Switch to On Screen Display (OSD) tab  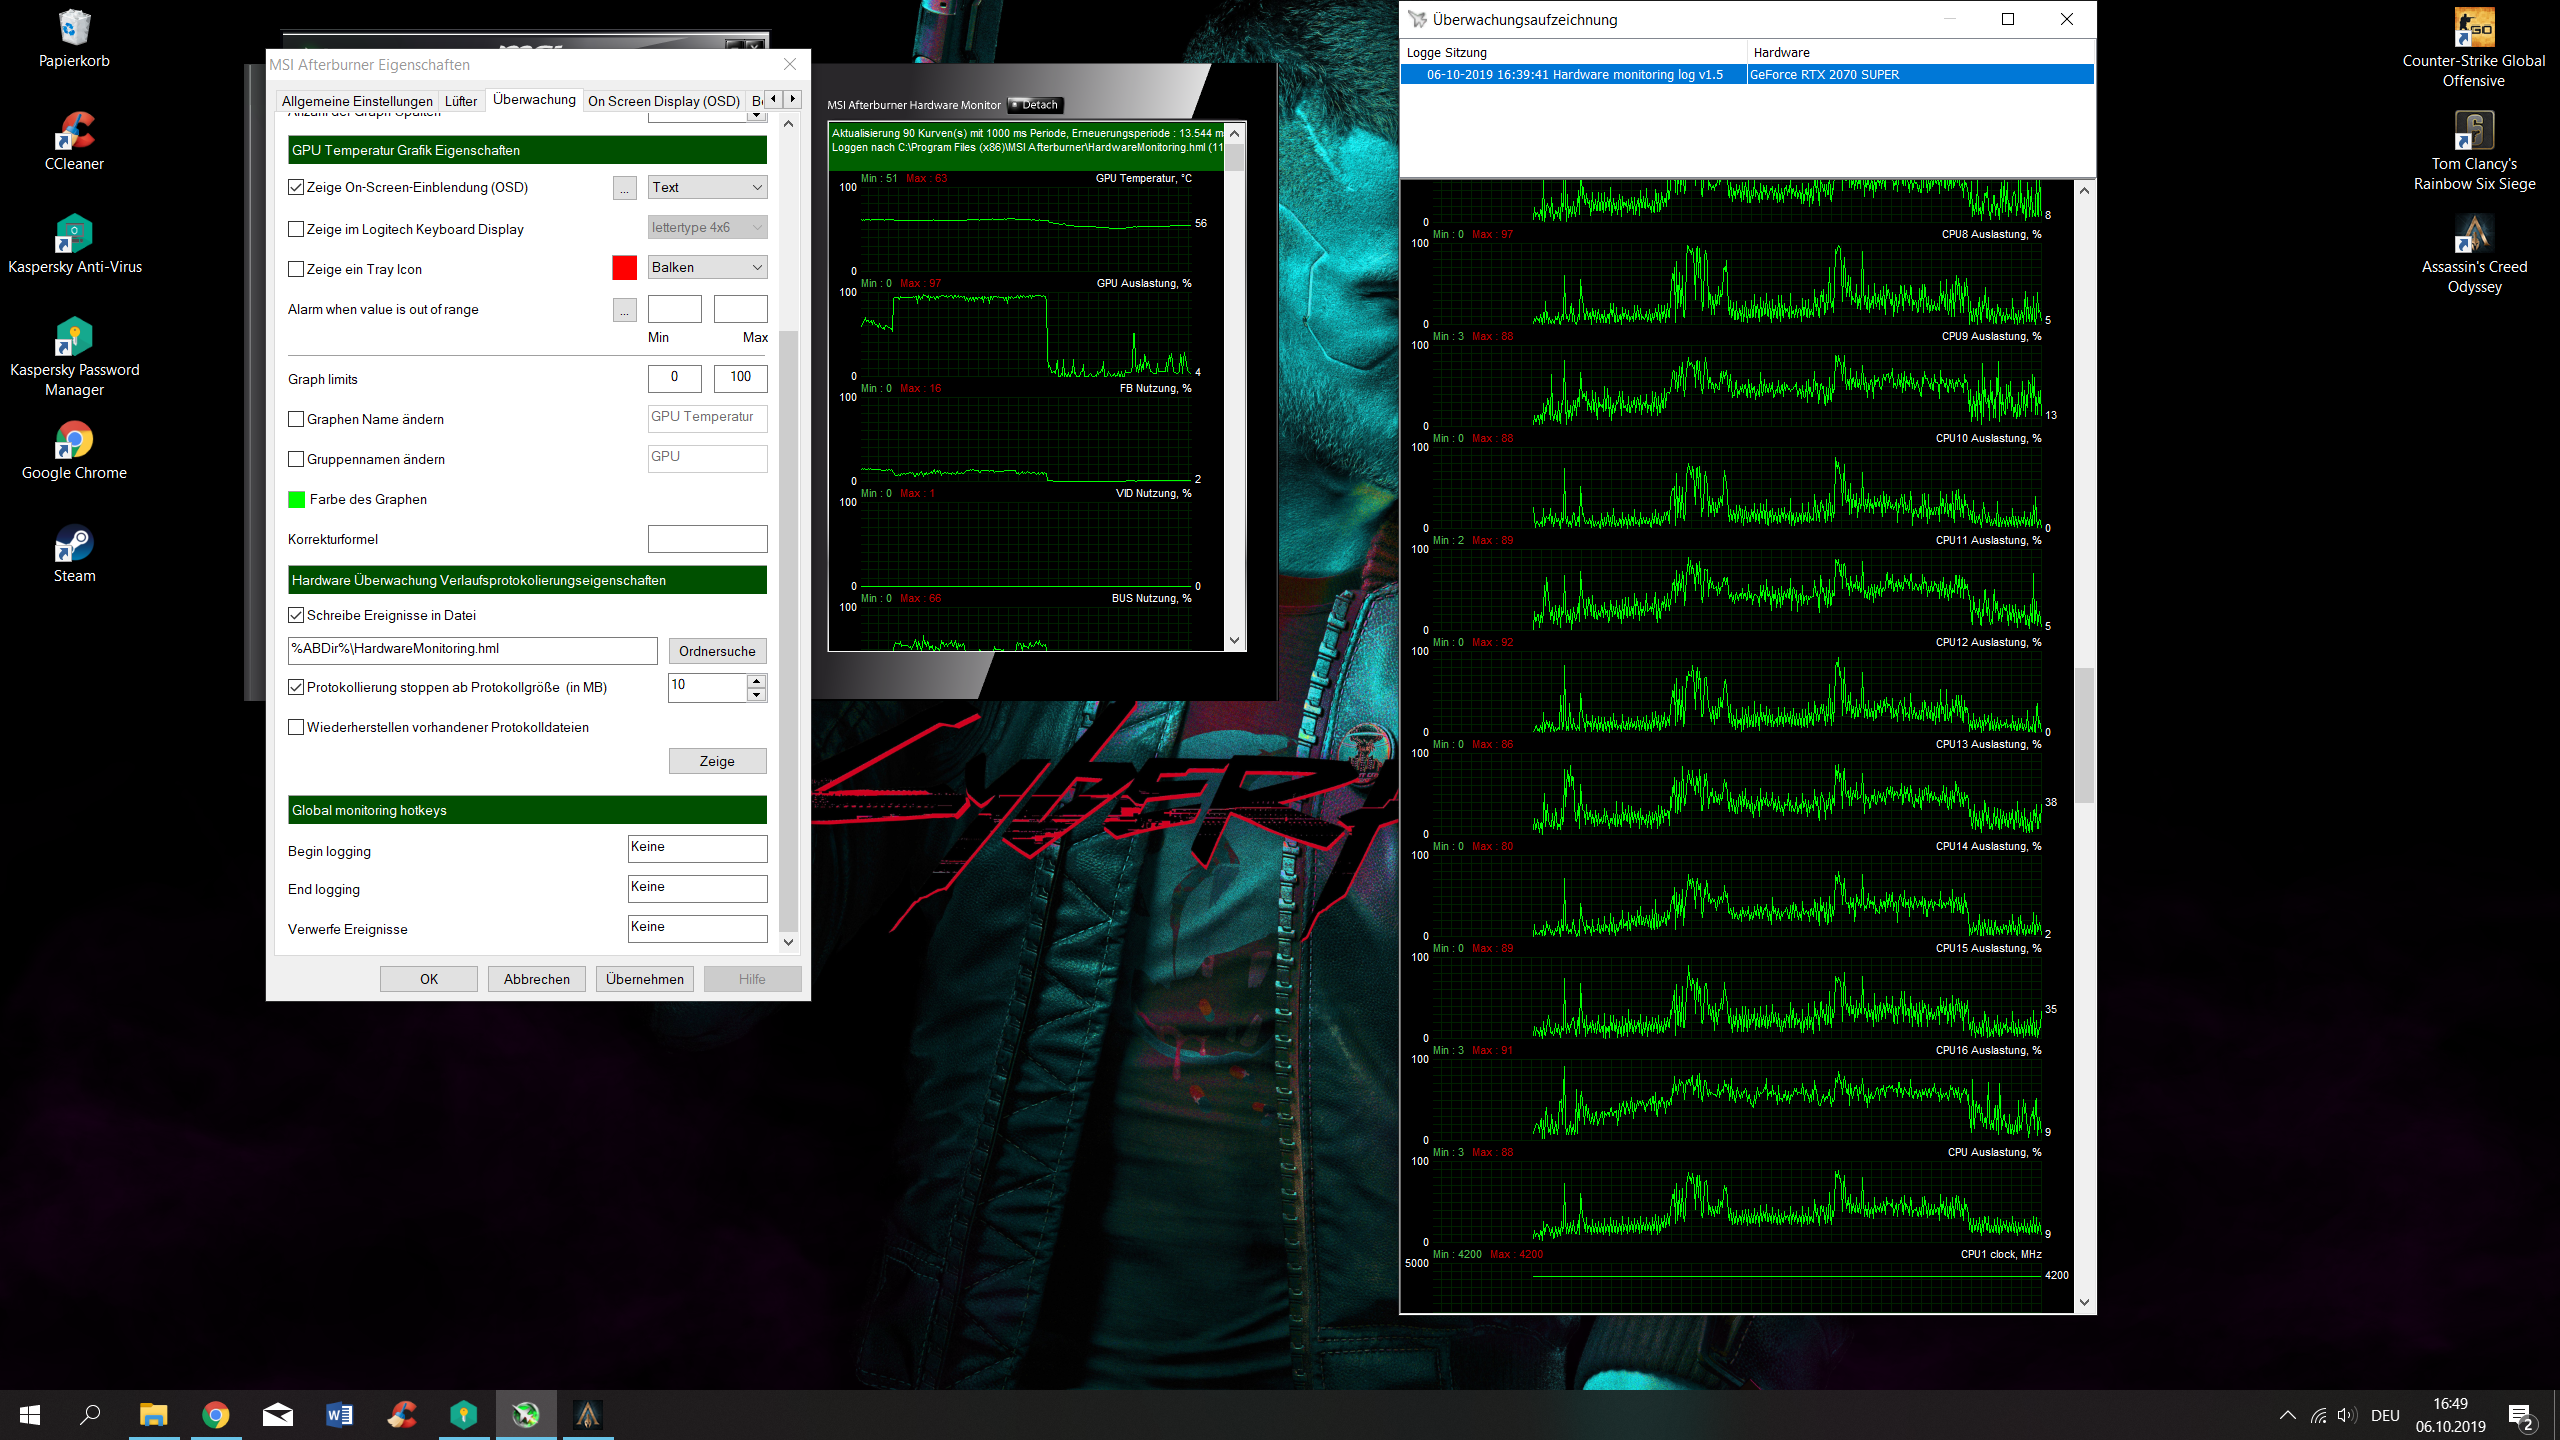click(x=663, y=101)
